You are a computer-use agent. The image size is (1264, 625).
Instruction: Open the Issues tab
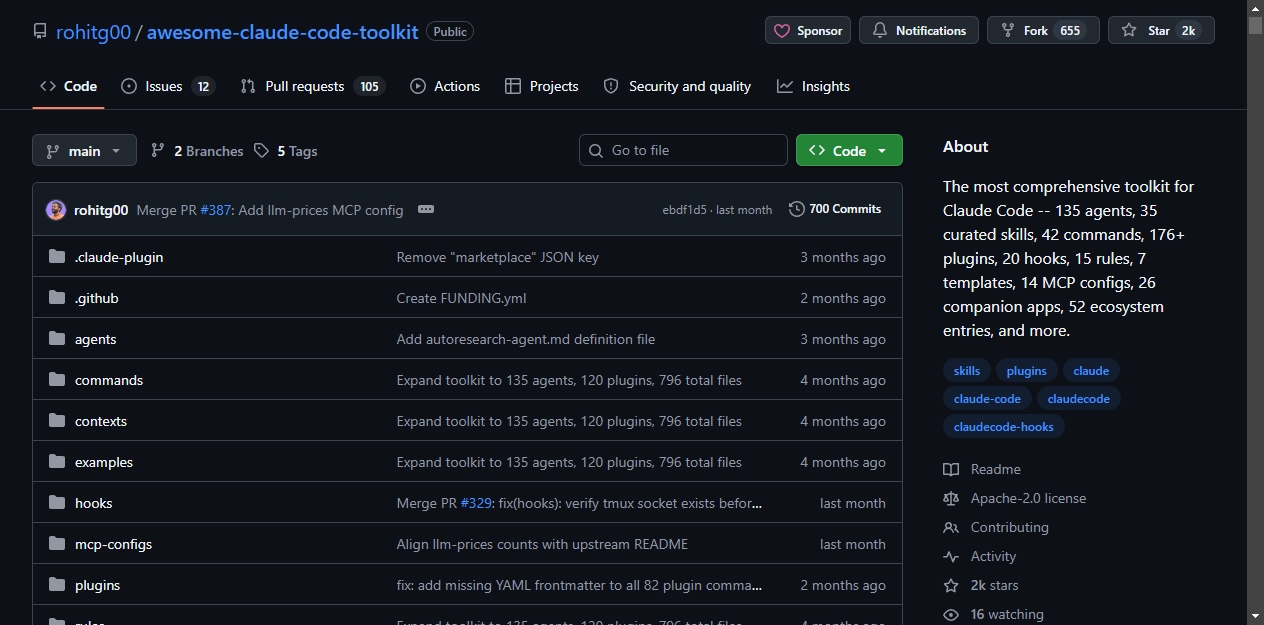click(x=168, y=86)
